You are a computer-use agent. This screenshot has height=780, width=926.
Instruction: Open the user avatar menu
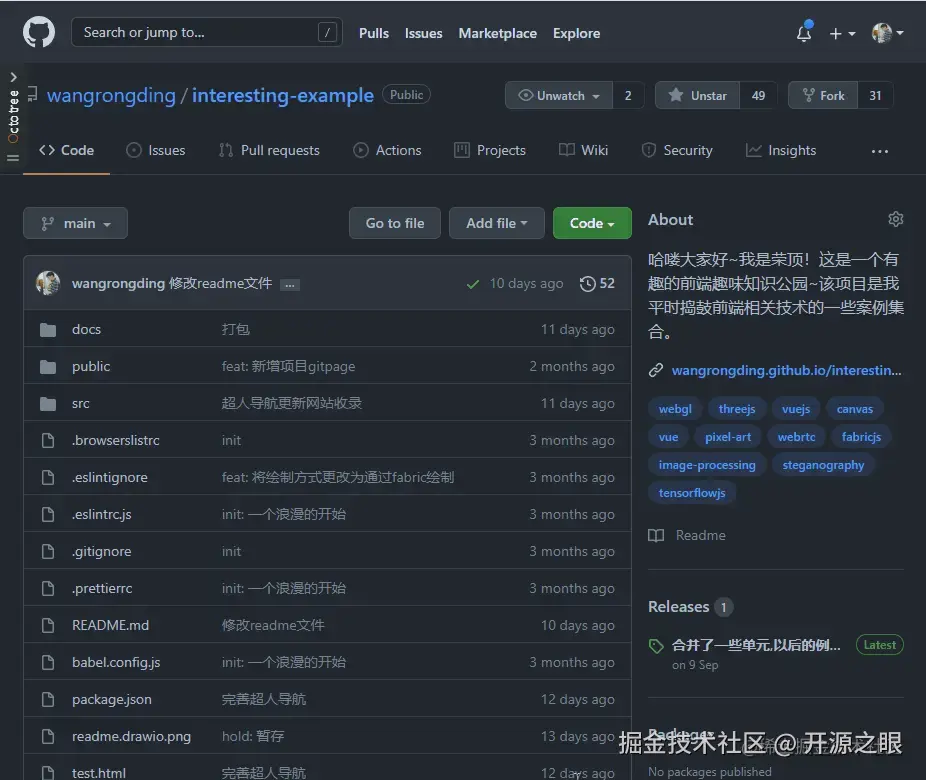pyautogui.click(x=888, y=33)
